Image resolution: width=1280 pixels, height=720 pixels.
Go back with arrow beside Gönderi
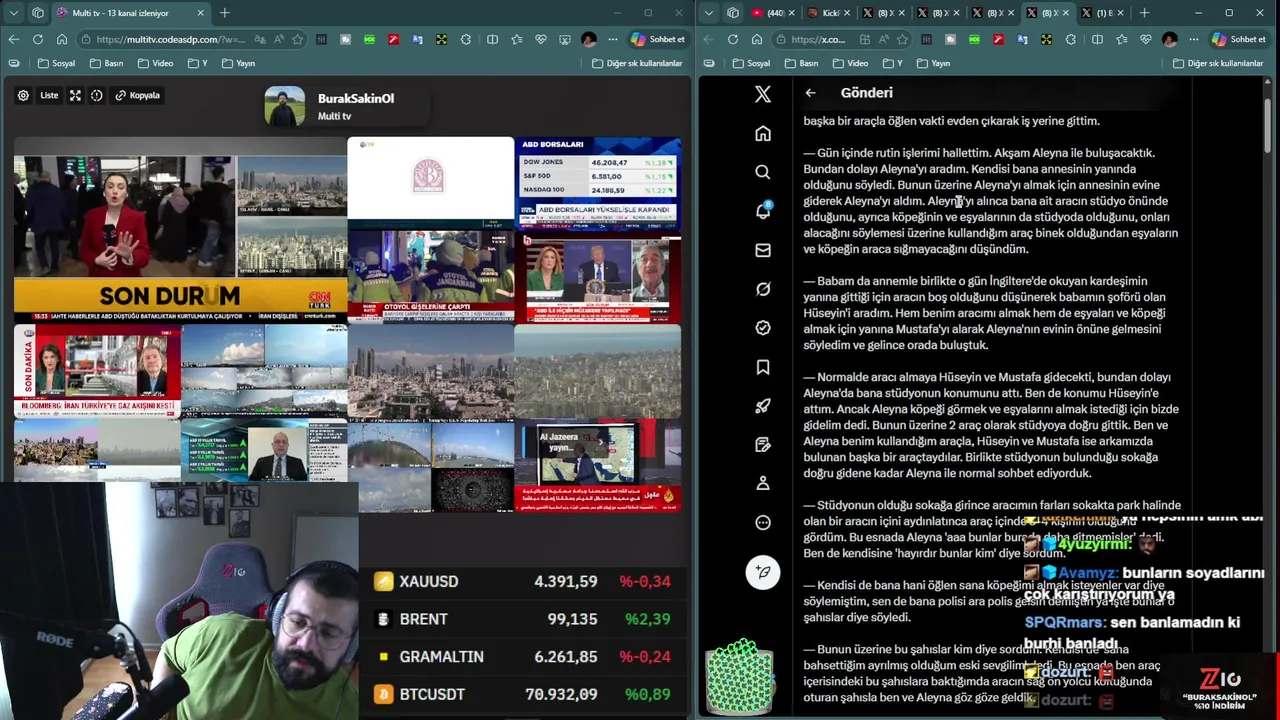tap(811, 93)
